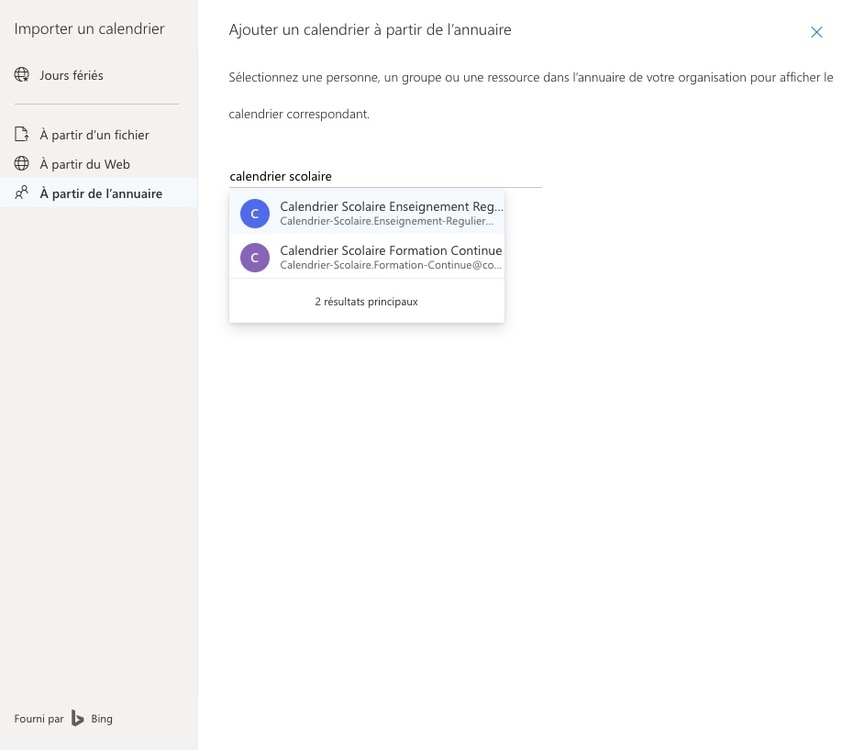Click the Calendrier-Scolaire.Enseignement-Regulier... email text
The height and width of the screenshot is (750, 853).
pos(387,221)
